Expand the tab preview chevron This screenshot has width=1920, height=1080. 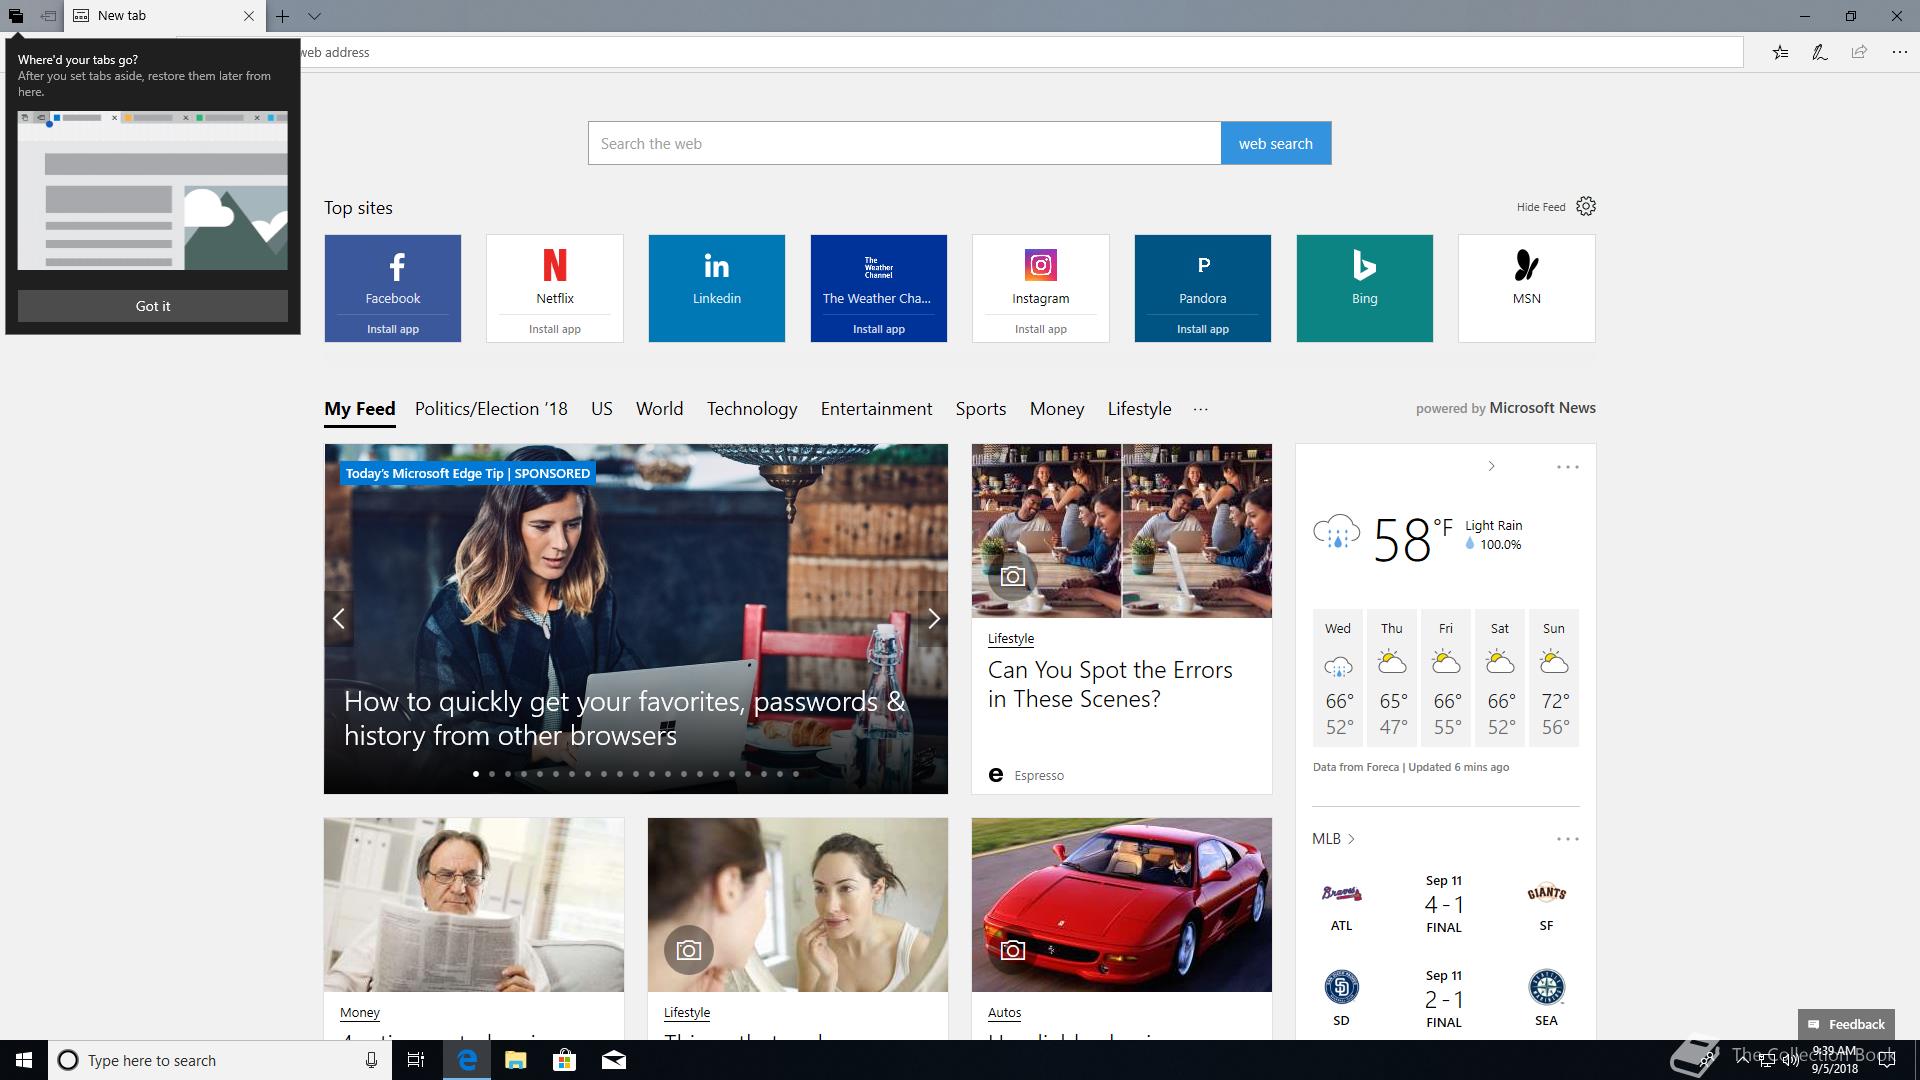pyautogui.click(x=314, y=16)
